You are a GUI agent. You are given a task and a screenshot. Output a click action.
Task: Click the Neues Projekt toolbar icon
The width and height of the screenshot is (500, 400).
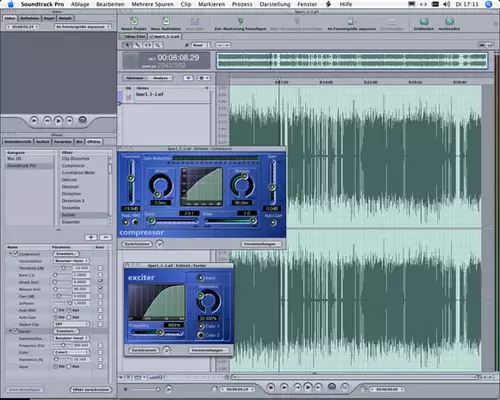[x=134, y=21]
